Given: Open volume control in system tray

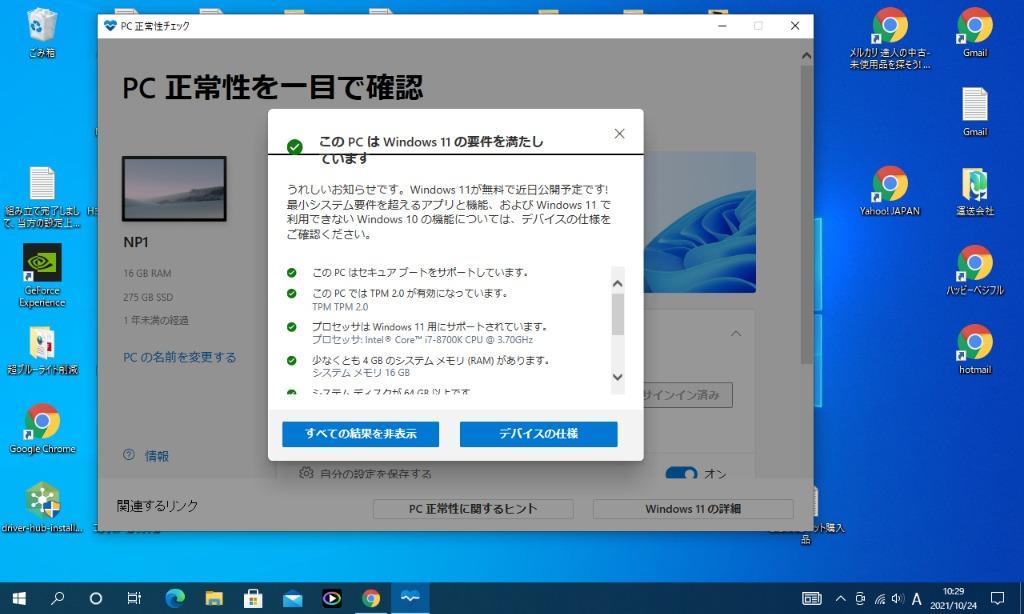Looking at the screenshot, I should [898, 598].
